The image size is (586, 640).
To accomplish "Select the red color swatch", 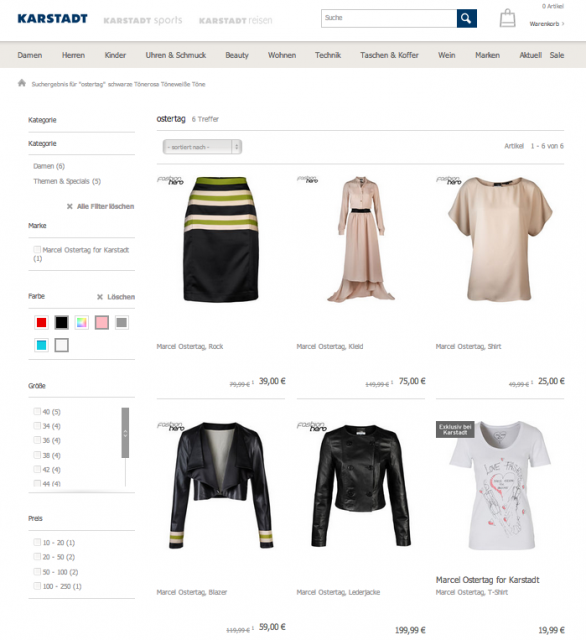I will (x=42, y=322).
